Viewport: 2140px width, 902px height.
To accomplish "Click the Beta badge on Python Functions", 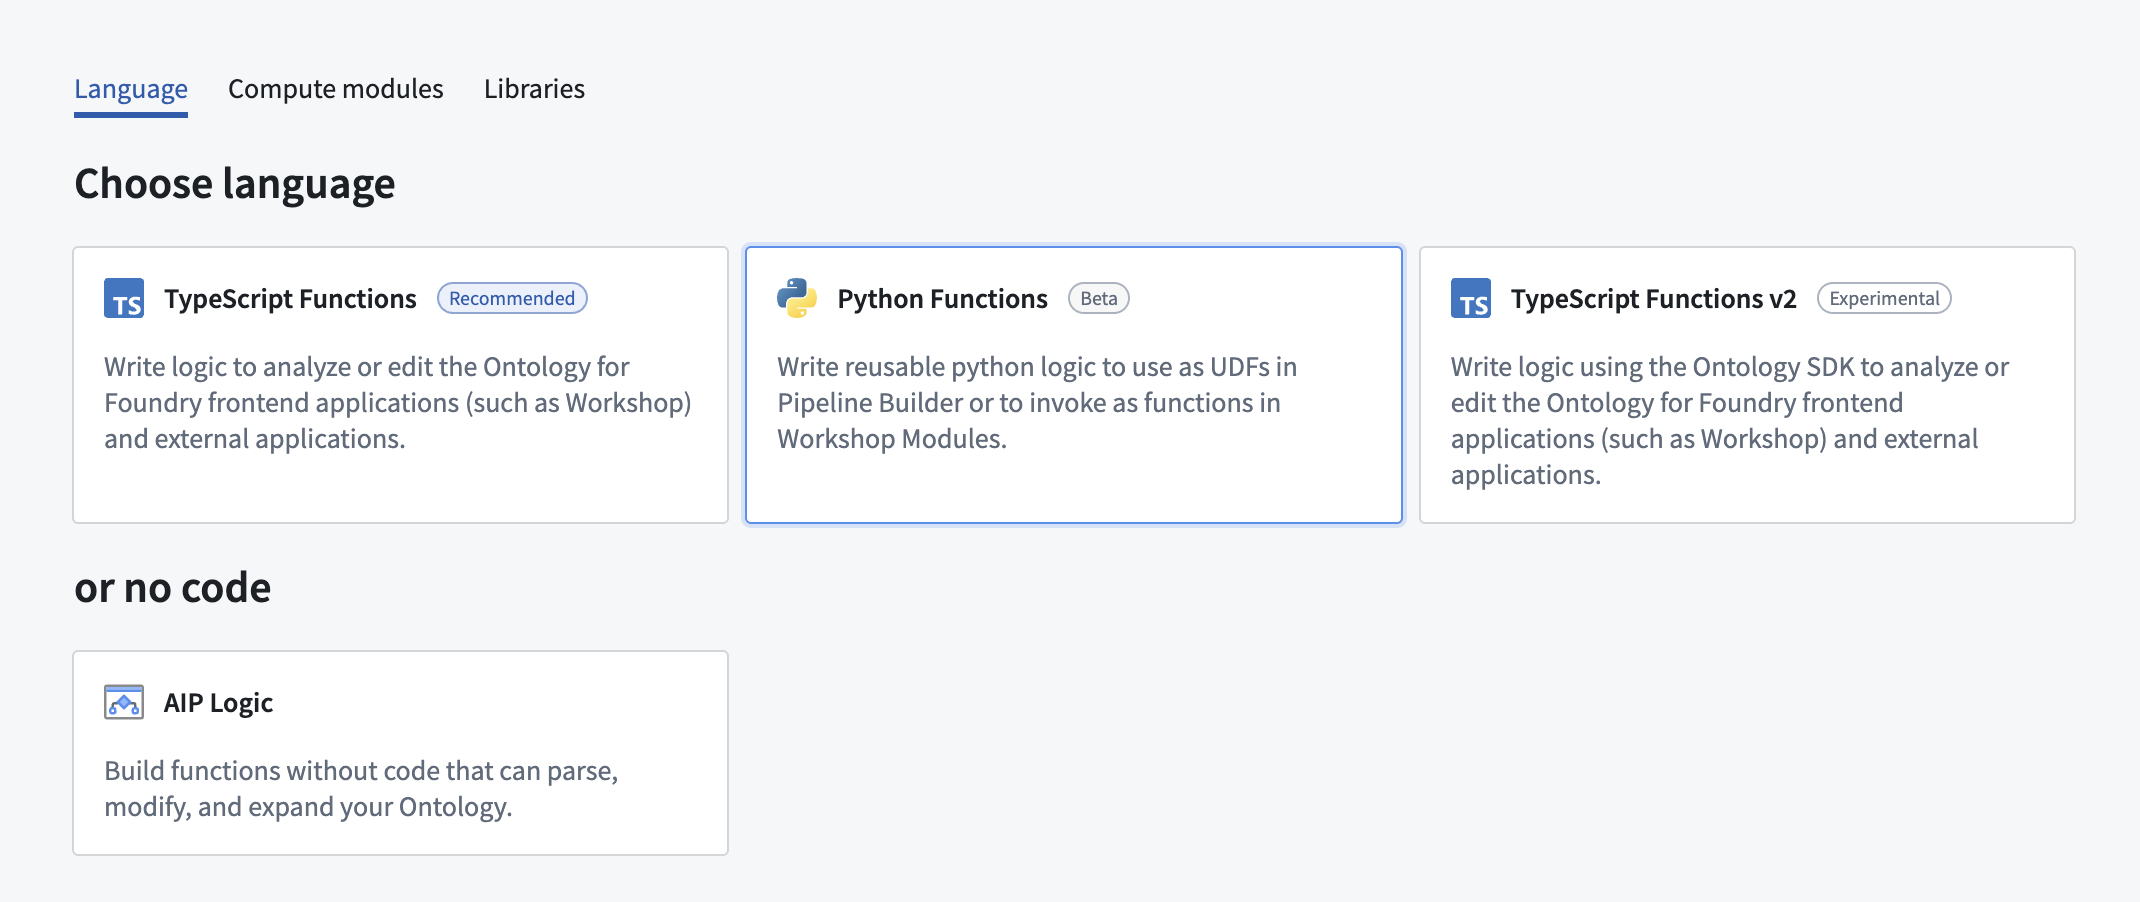I will point(1098,298).
